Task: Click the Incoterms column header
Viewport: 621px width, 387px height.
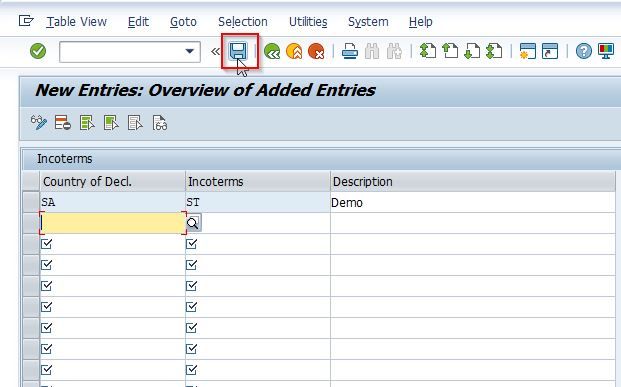Action: tap(257, 182)
